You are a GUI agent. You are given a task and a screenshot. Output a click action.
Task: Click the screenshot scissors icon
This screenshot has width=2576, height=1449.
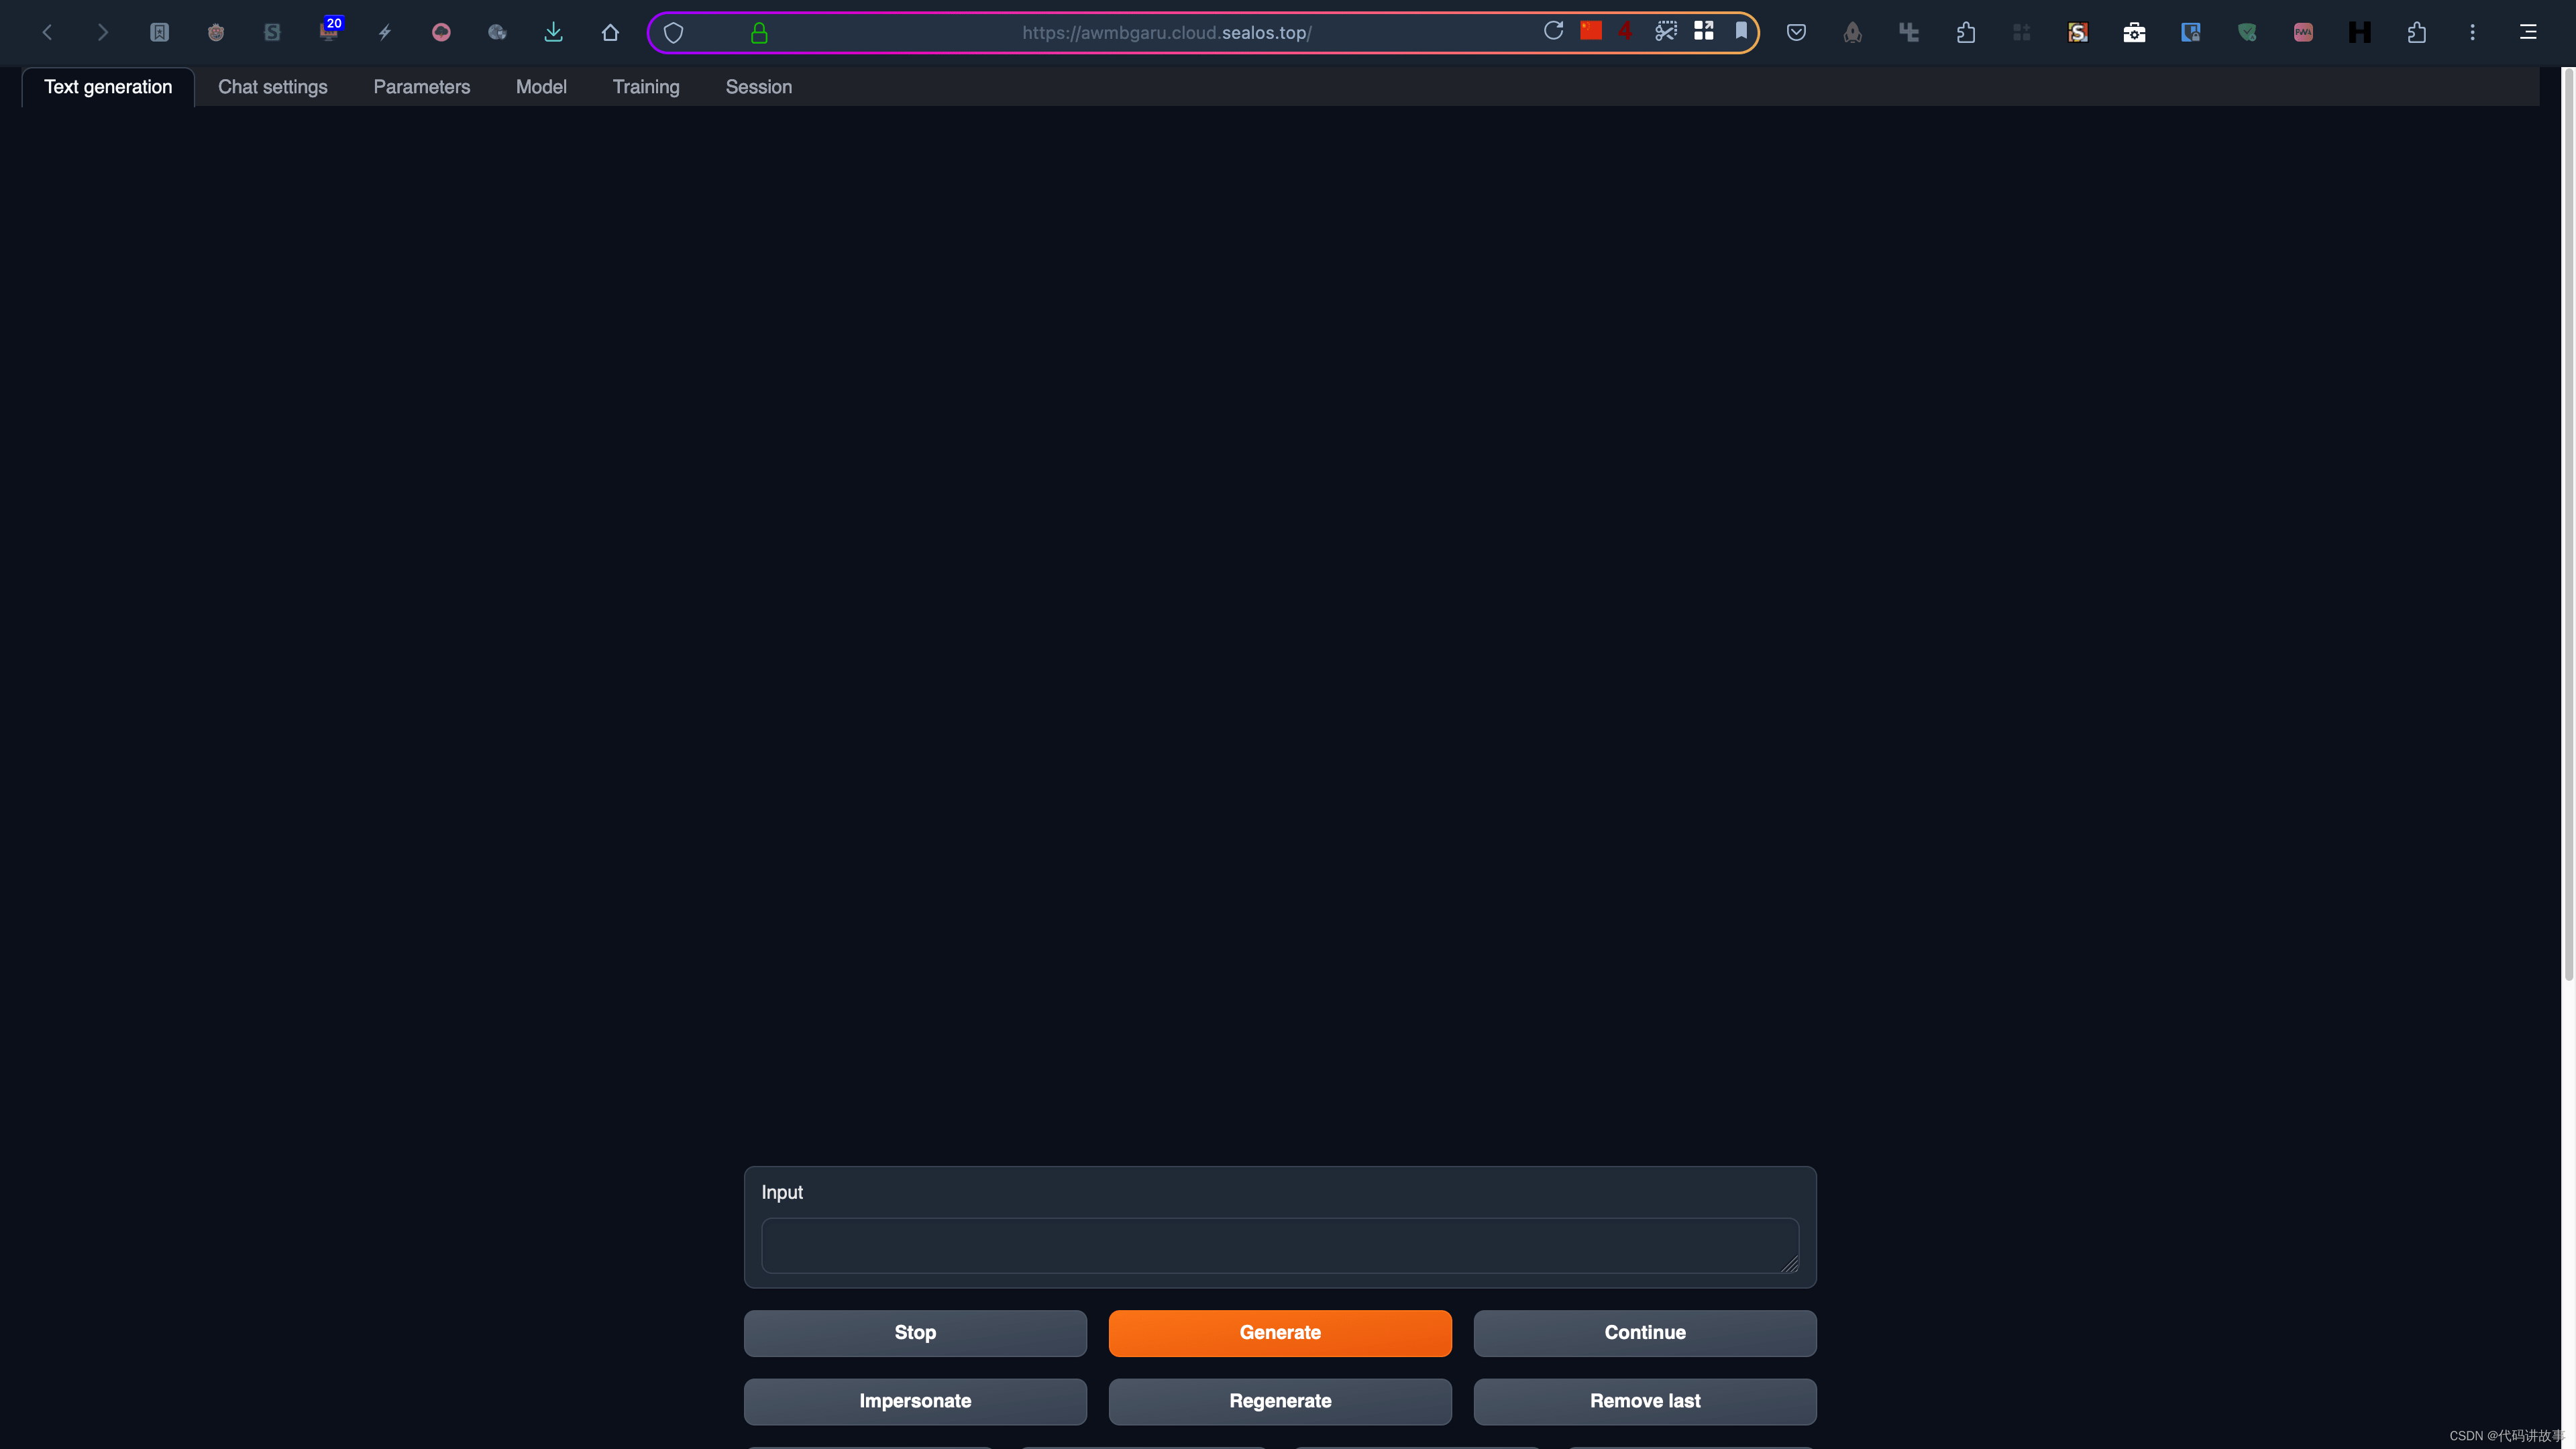(x=1666, y=31)
